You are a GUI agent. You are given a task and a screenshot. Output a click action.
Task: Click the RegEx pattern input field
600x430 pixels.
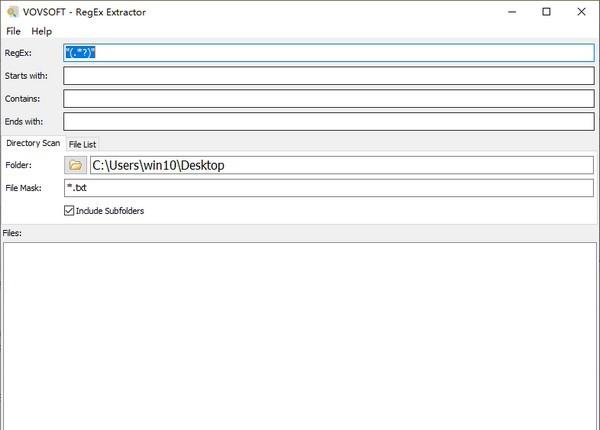tap(329, 53)
